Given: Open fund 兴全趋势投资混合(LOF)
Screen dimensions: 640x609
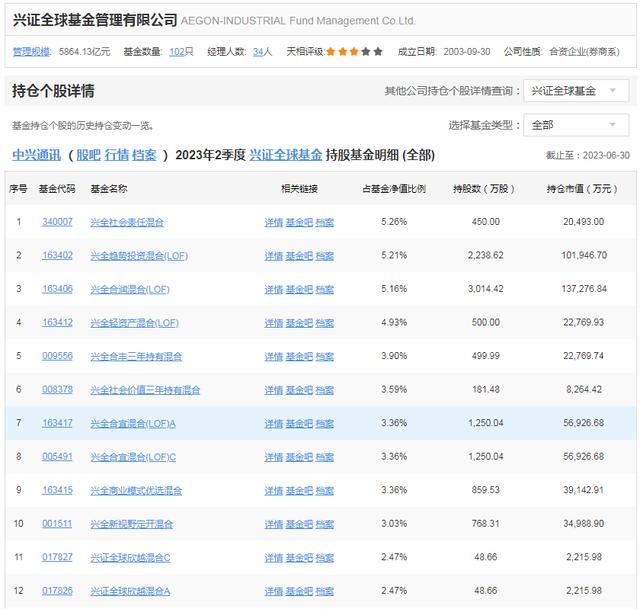Looking at the screenshot, I should pyautogui.click(x=139, y=256).
